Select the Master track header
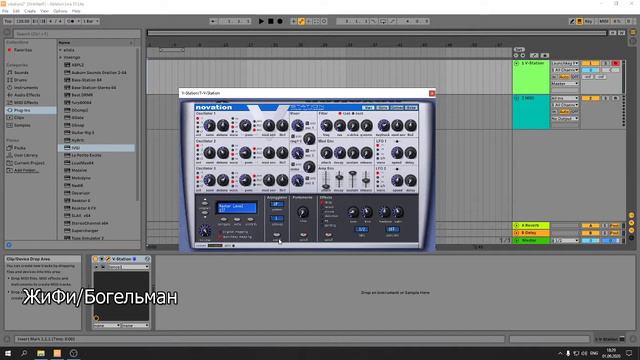Viewport: 640px width, 360px height. click(531, 240)
